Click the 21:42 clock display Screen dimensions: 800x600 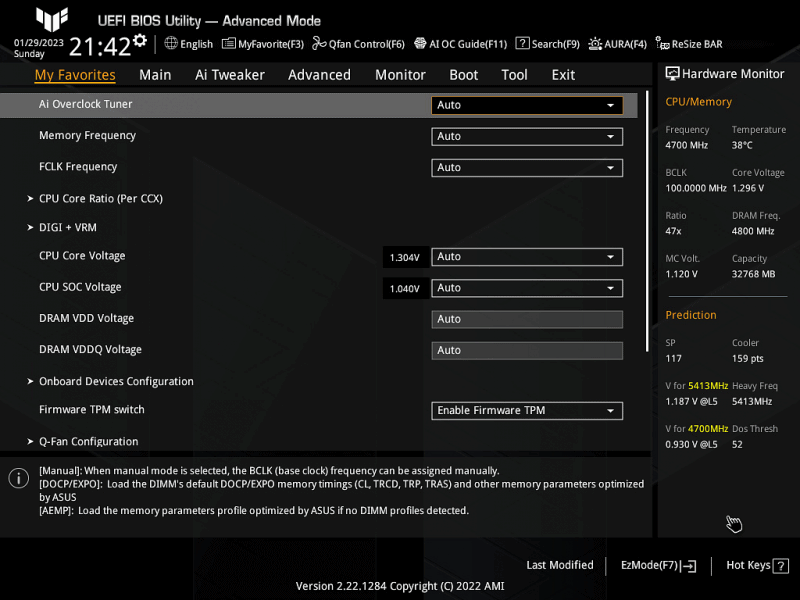100,47
